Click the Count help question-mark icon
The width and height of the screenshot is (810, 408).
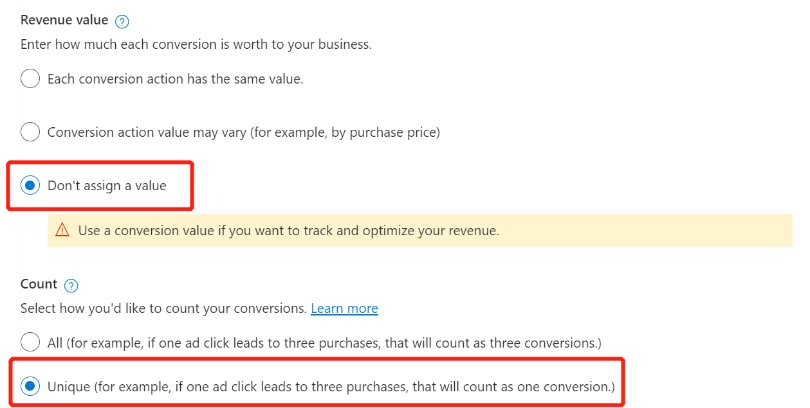(71, 286)
